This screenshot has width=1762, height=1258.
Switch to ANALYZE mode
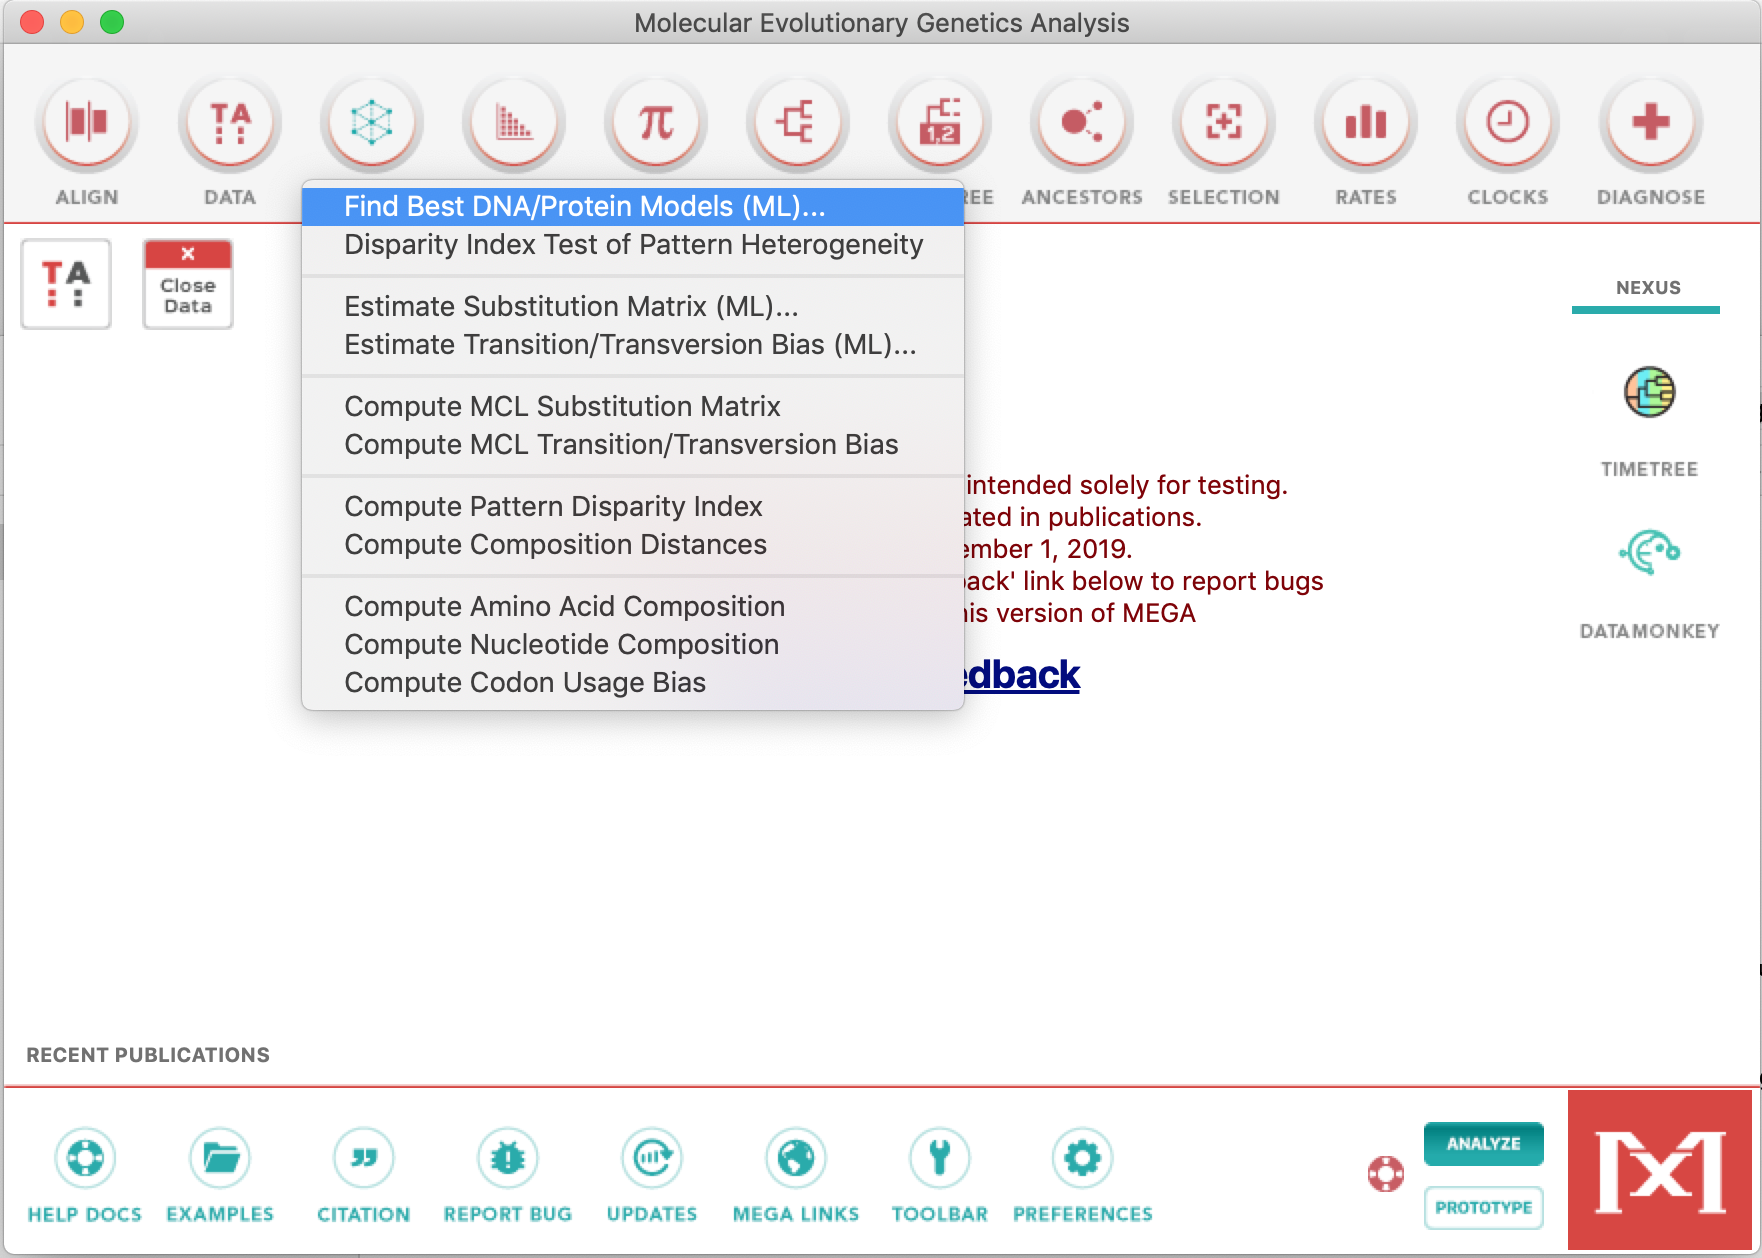[1484, 1144]
